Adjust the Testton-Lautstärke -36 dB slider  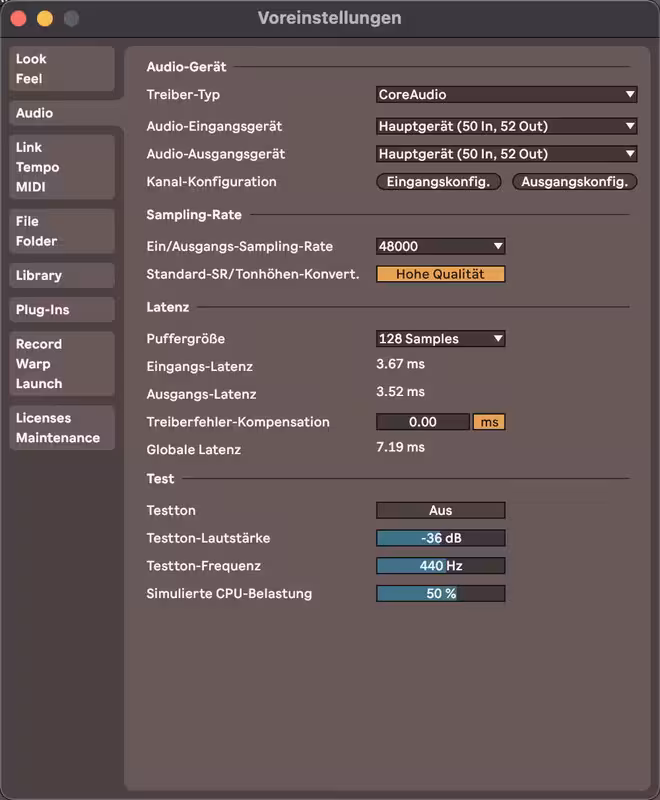pyautogui.click(x=441, y=538)
